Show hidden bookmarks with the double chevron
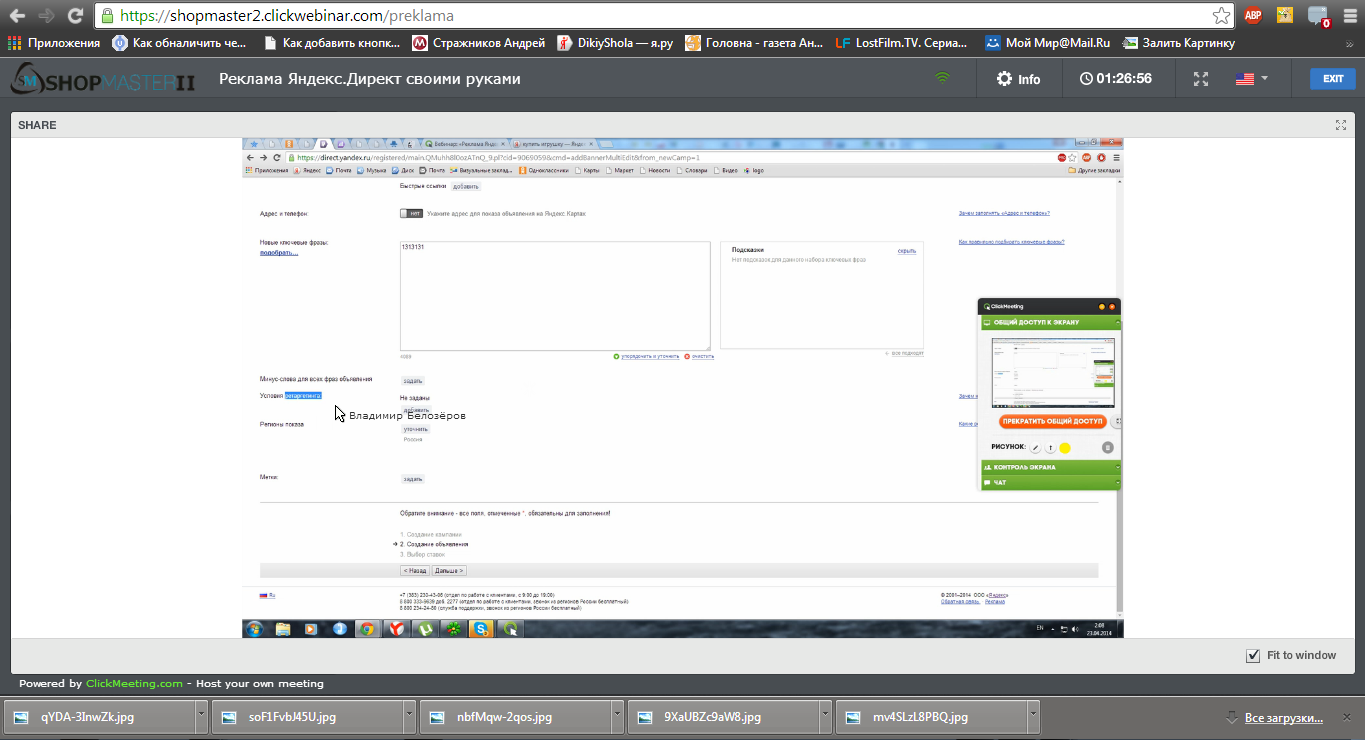Screen dimensions: 1365x740 click(x=1352, y=43)
